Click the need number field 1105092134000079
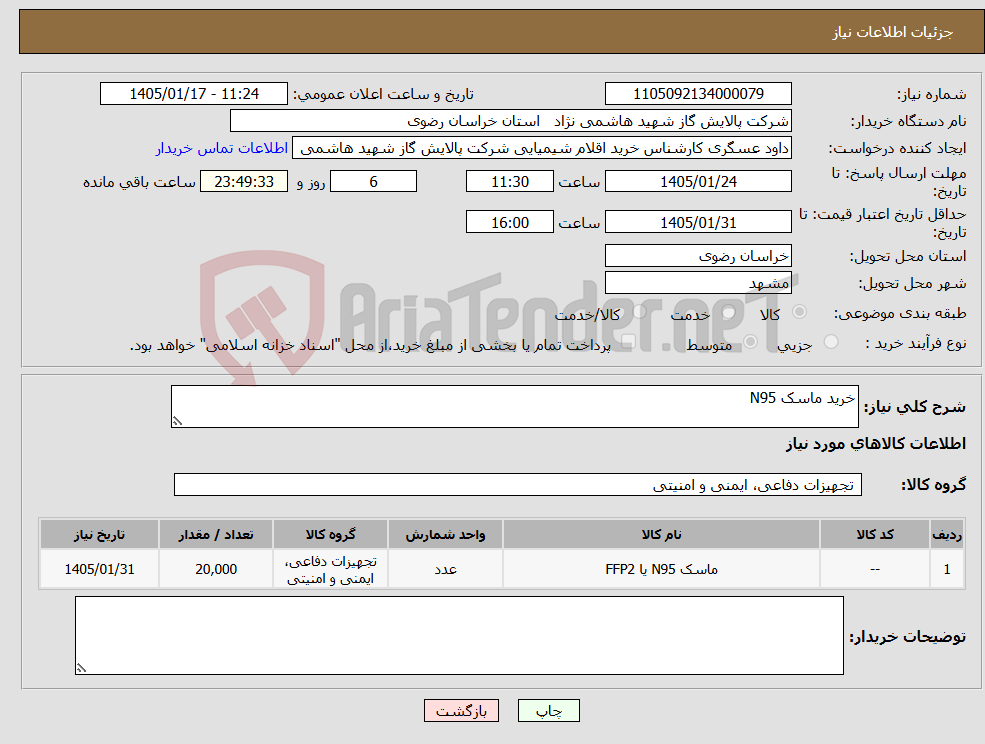The height and width of the screenshot is (744, 985). tap(698, 94)
